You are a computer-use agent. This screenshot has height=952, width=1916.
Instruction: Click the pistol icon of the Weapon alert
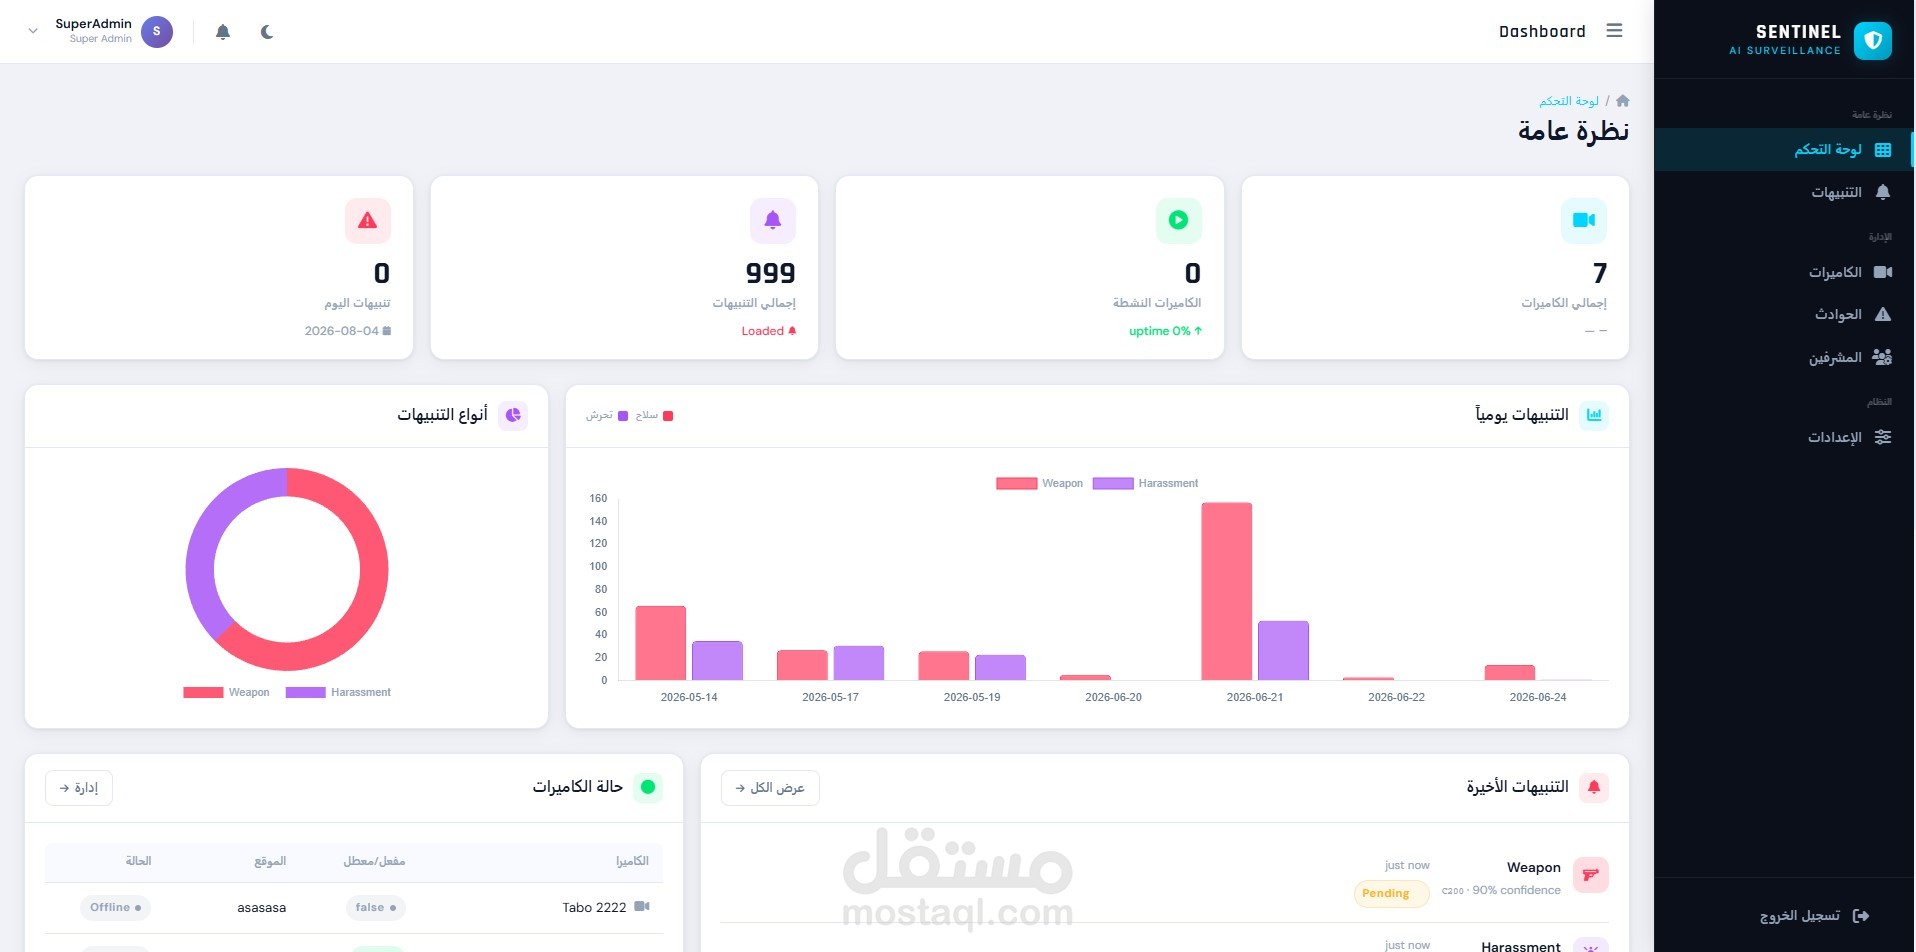pos(1590,875)
